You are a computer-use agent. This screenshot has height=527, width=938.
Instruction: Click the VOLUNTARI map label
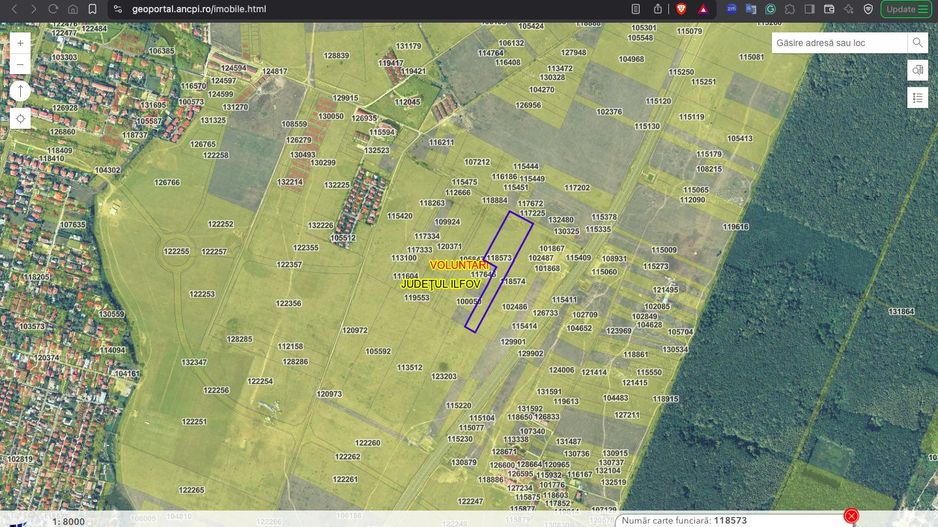tap(459, 265)
